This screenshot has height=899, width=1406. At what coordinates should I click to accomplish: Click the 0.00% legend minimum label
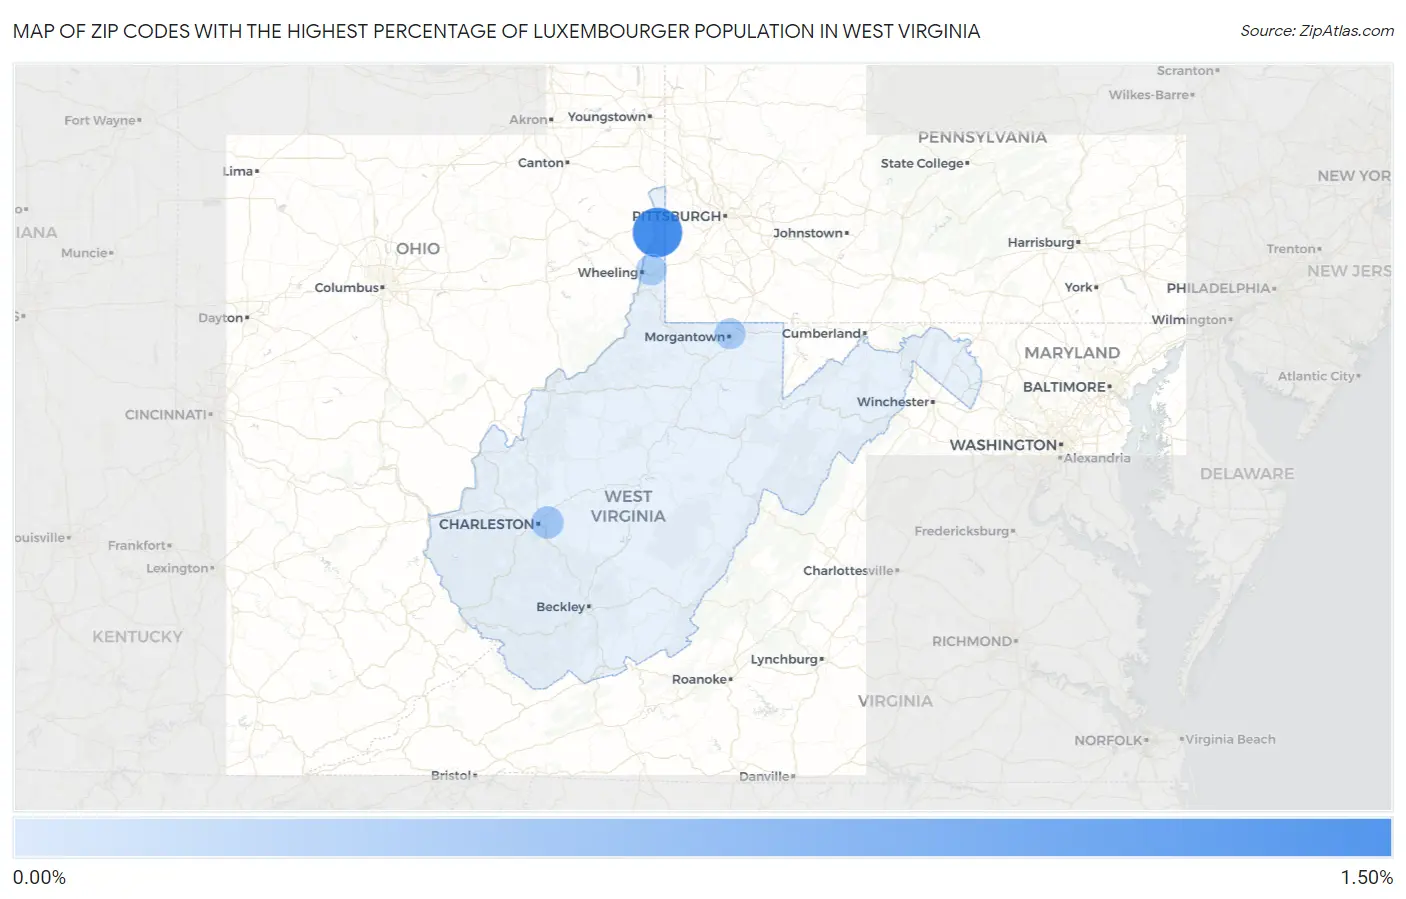(x=39, y=878)
